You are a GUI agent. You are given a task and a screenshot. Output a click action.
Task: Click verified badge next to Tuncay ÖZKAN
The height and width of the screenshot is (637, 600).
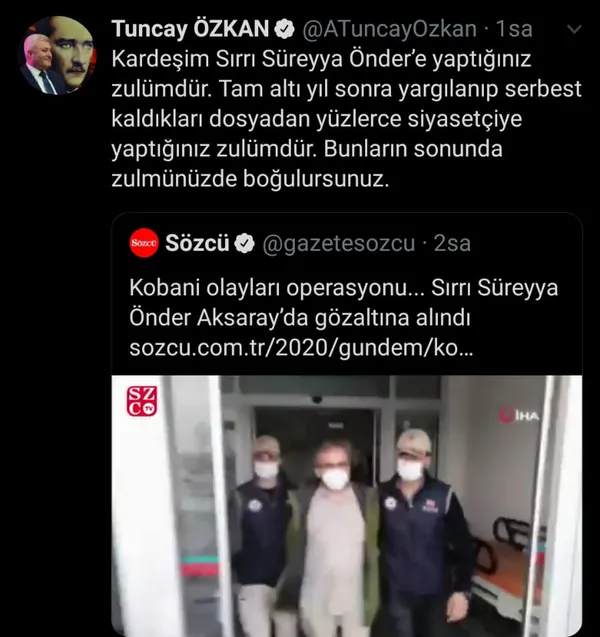[284, 29]
